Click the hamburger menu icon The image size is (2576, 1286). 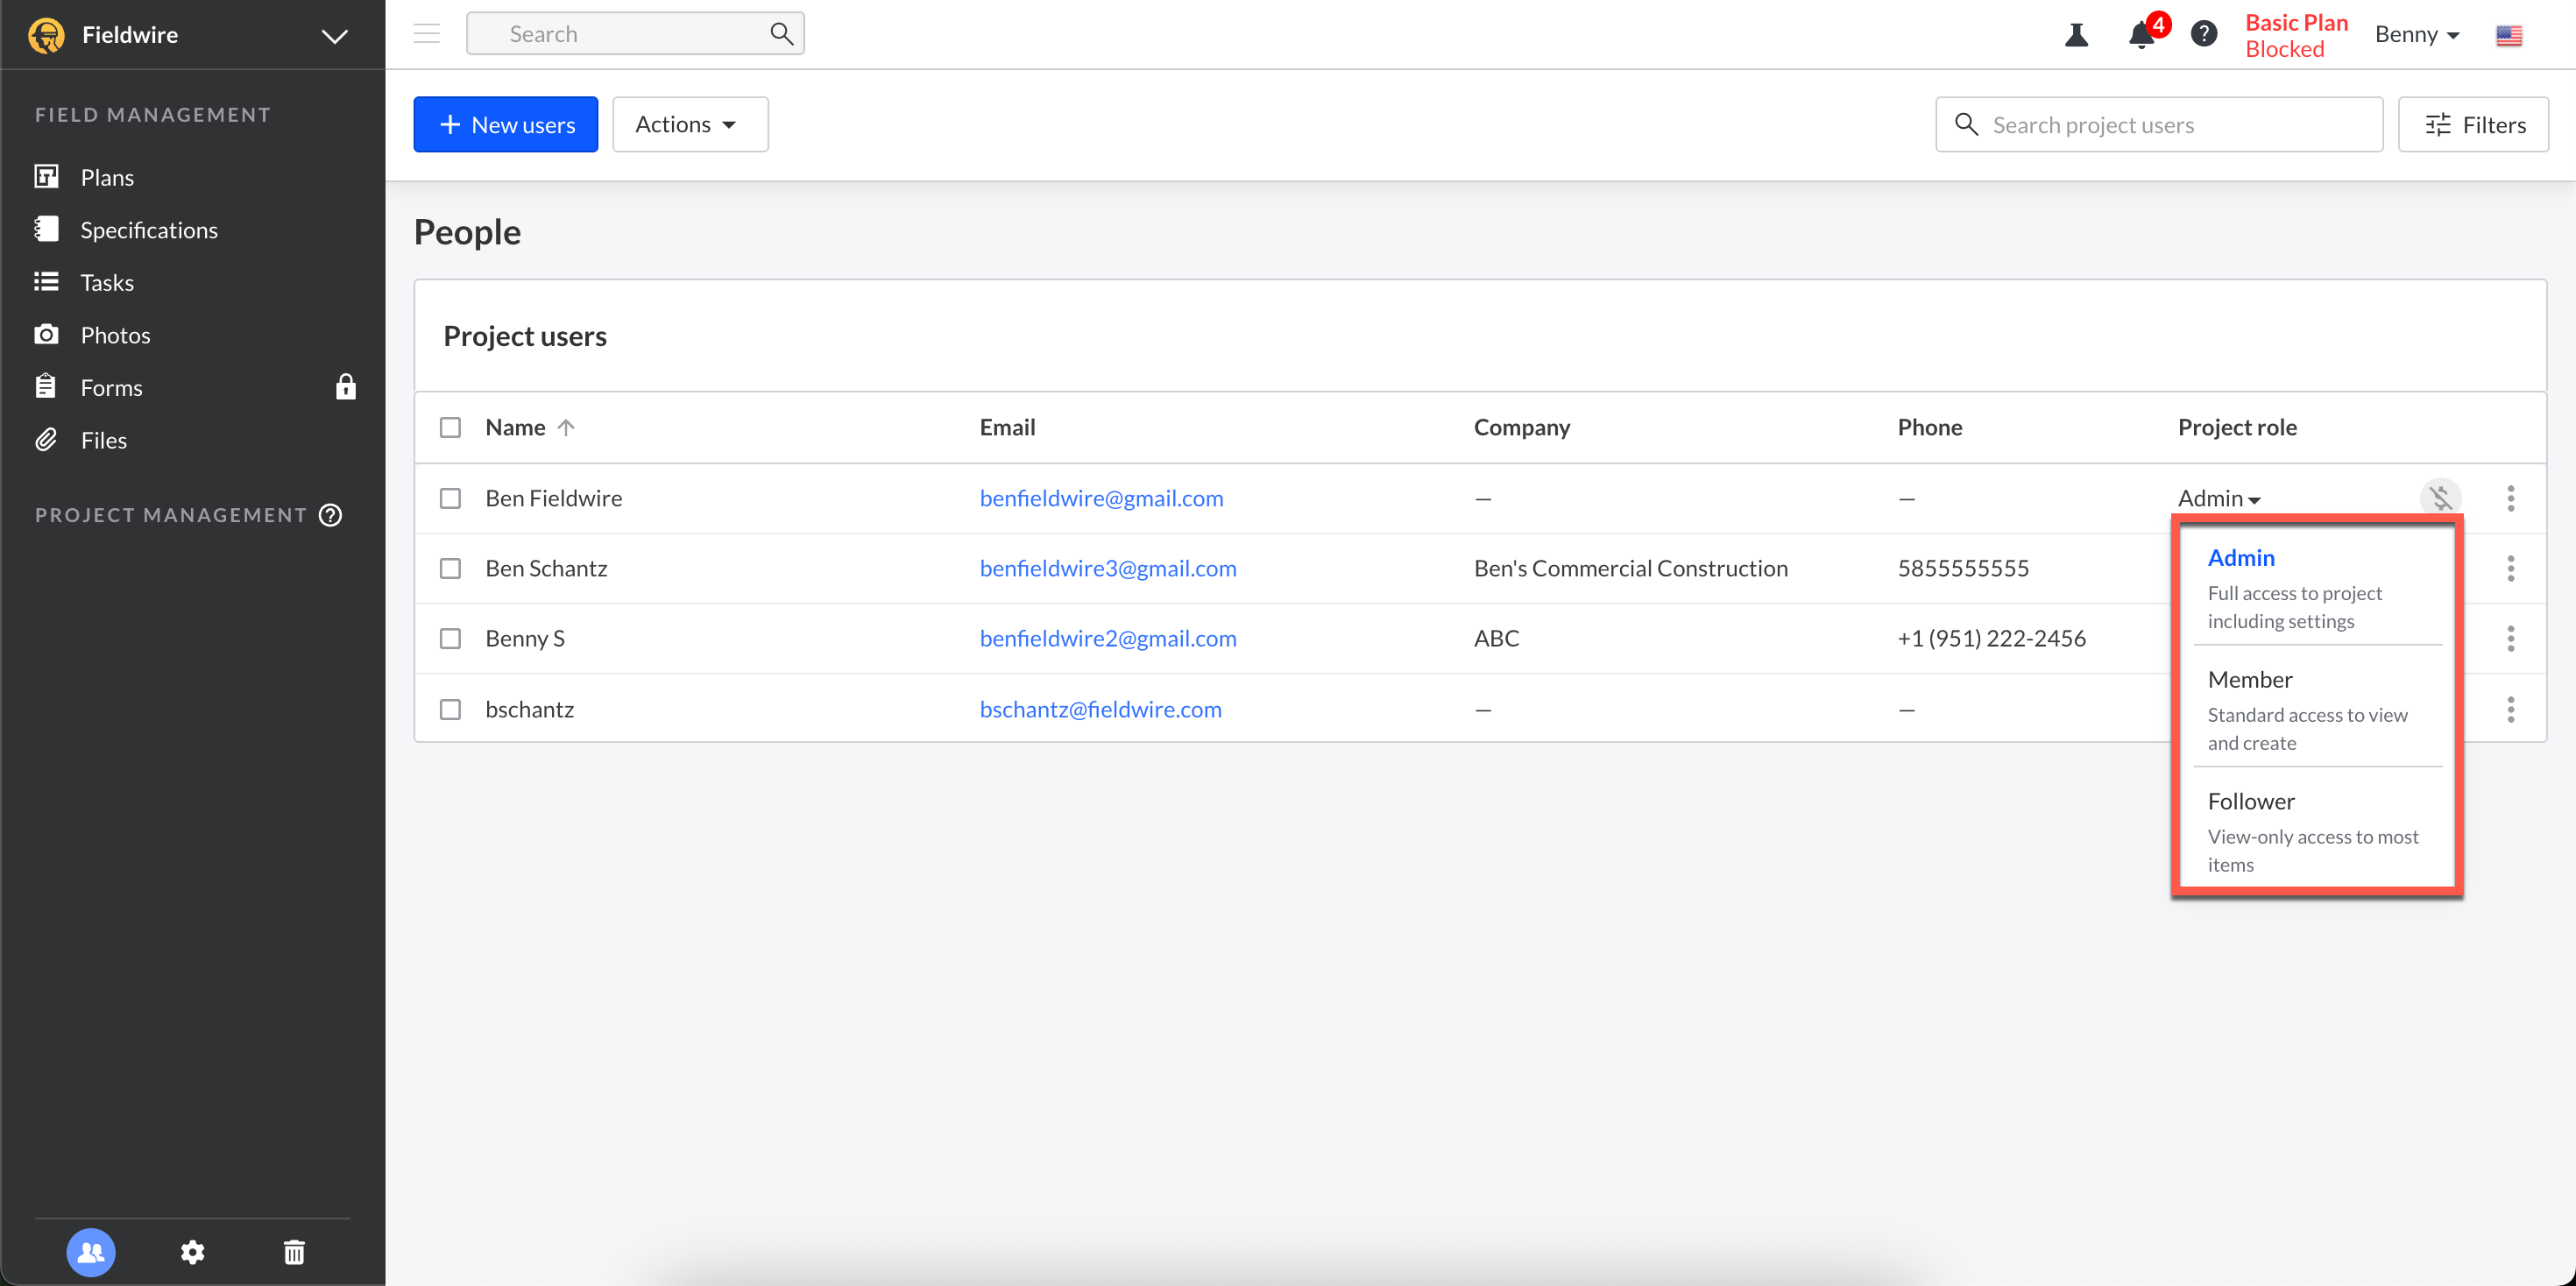(427, 34)
